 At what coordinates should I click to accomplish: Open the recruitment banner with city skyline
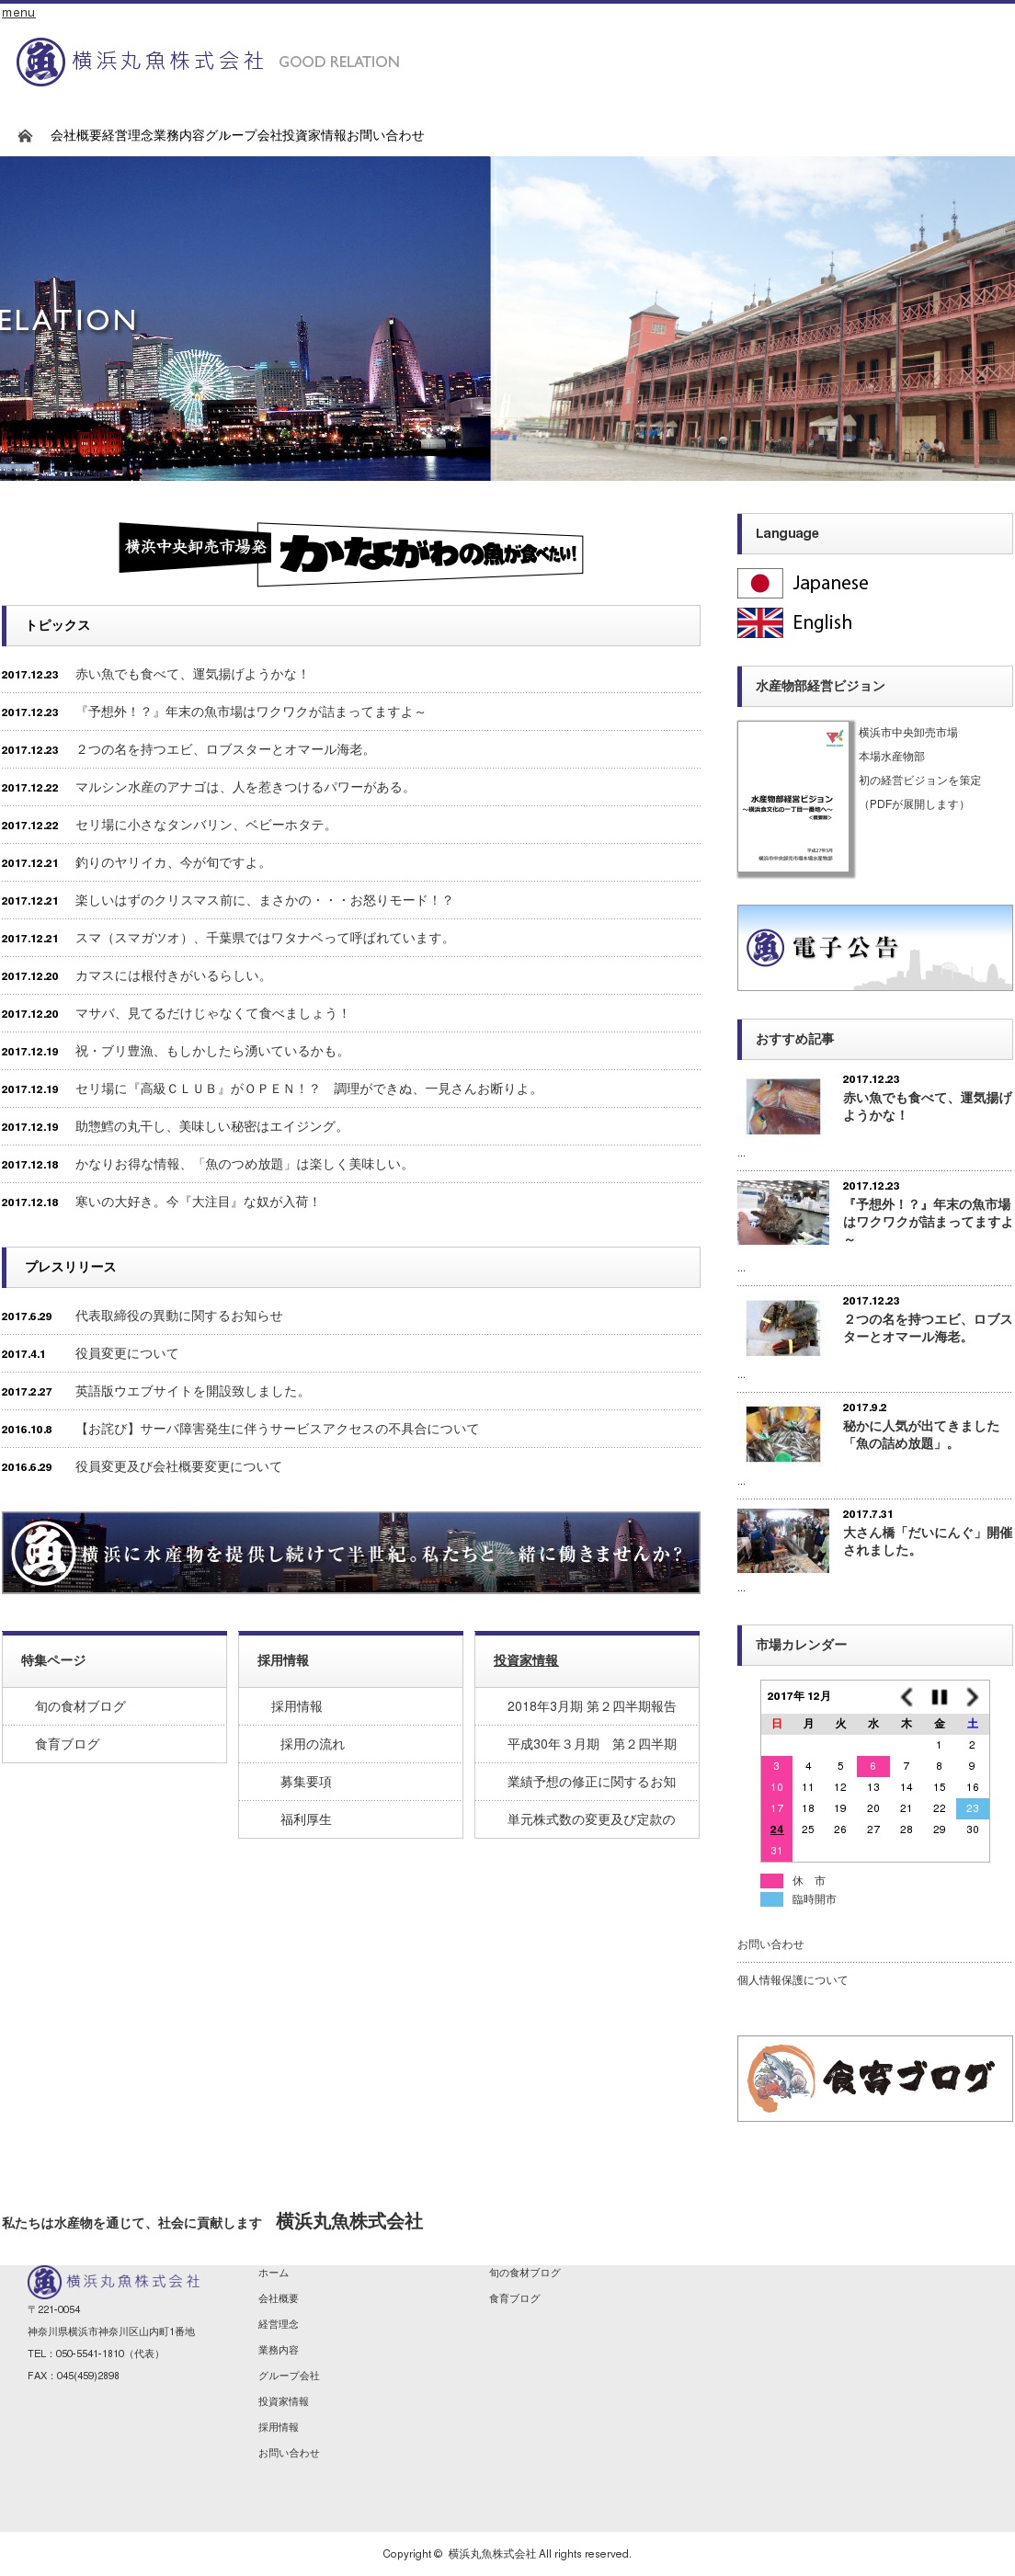(351, 1552)
